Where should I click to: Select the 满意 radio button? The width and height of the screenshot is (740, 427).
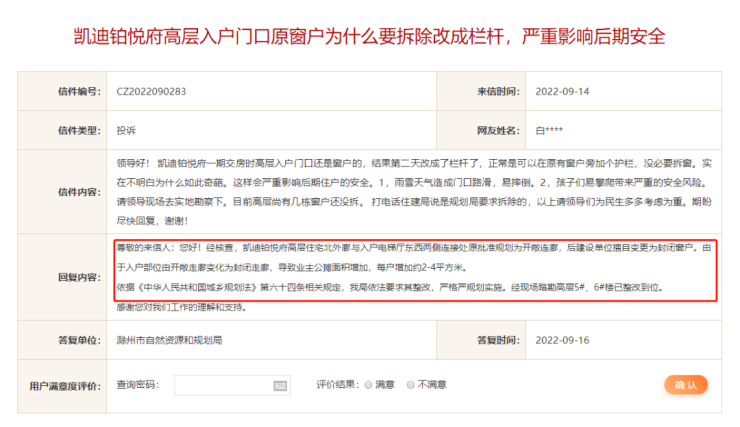[x=368, y=385]
